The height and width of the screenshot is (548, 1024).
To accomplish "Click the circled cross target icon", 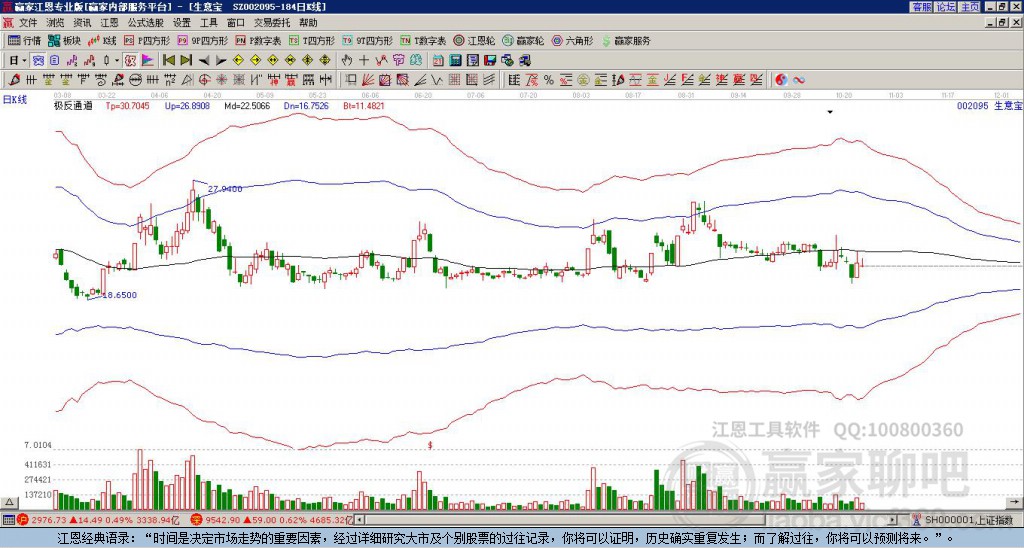I will tap(204, 80).
